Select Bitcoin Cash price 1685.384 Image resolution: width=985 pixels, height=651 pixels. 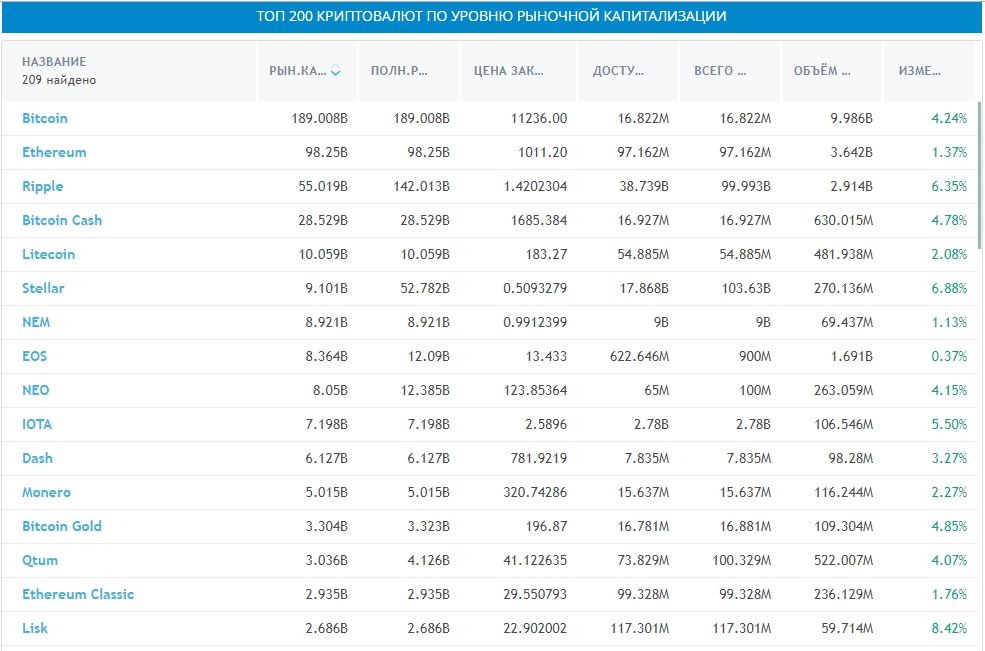[x=539, y=220]
